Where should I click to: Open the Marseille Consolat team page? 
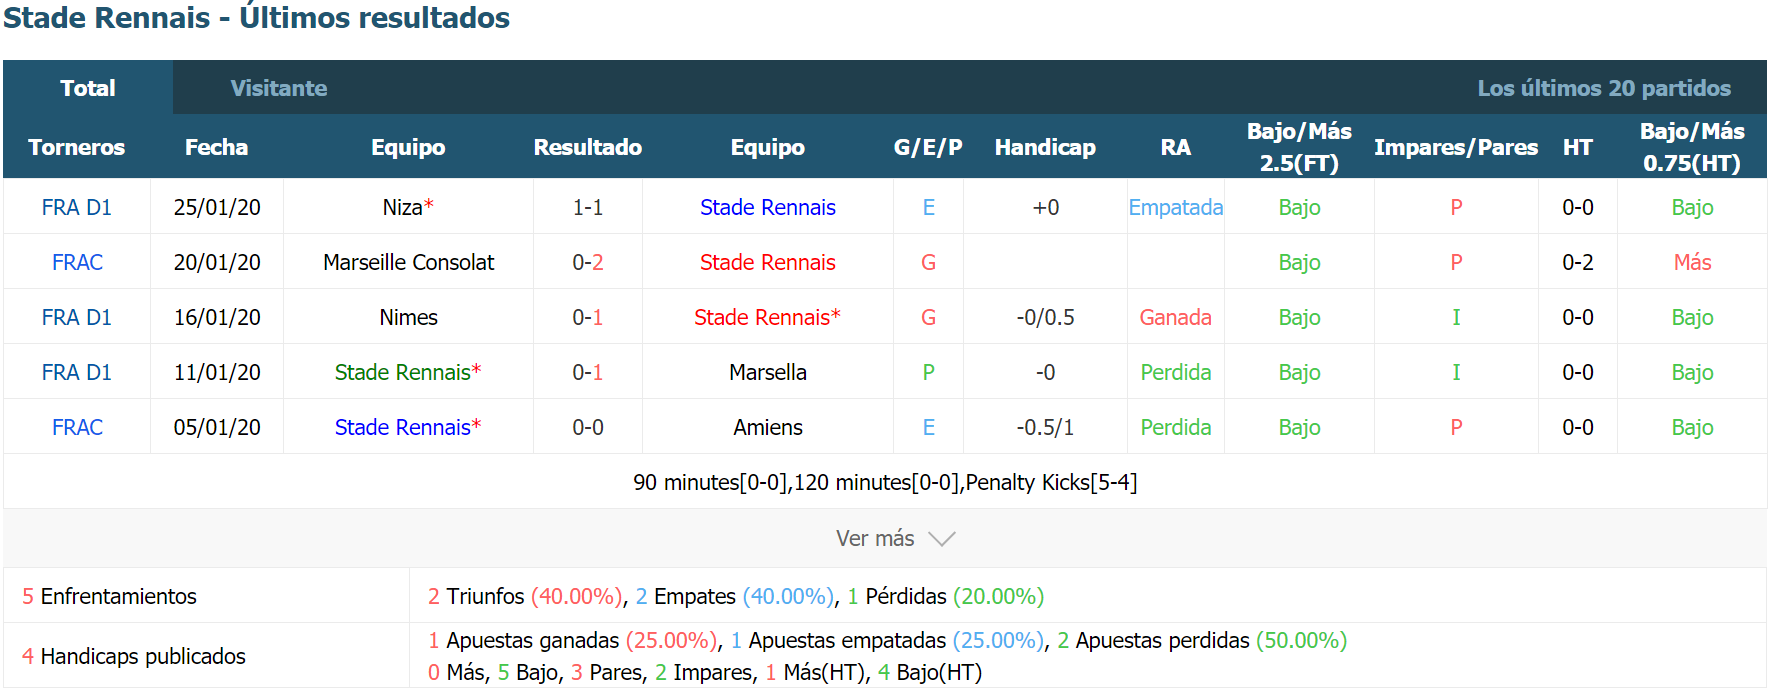(408, 262)
